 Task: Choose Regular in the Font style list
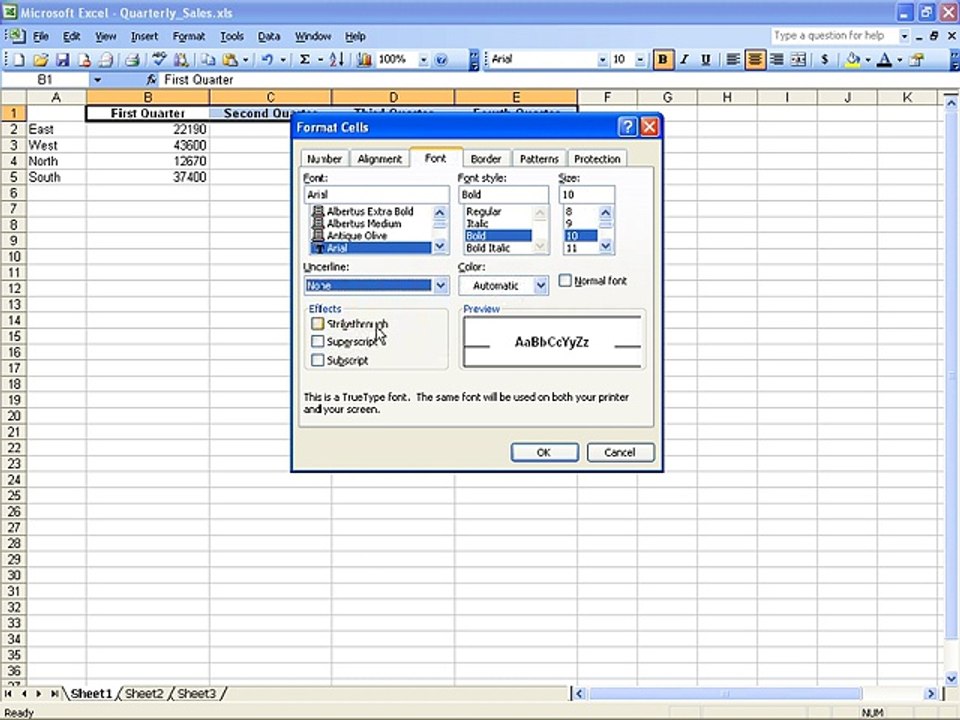click(x=498, y=211)
